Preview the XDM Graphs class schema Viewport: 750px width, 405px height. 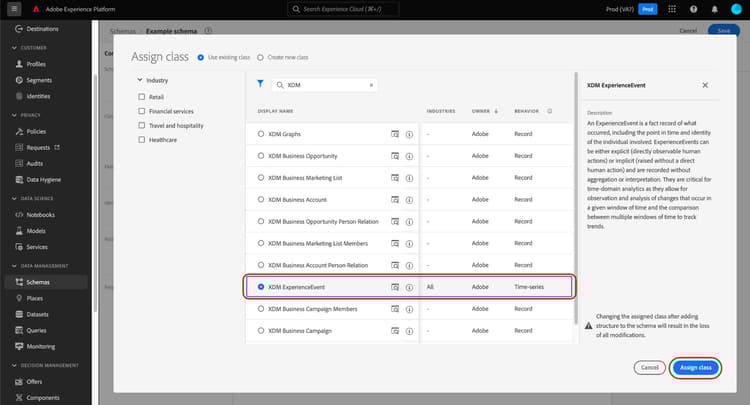pos(395,133)
